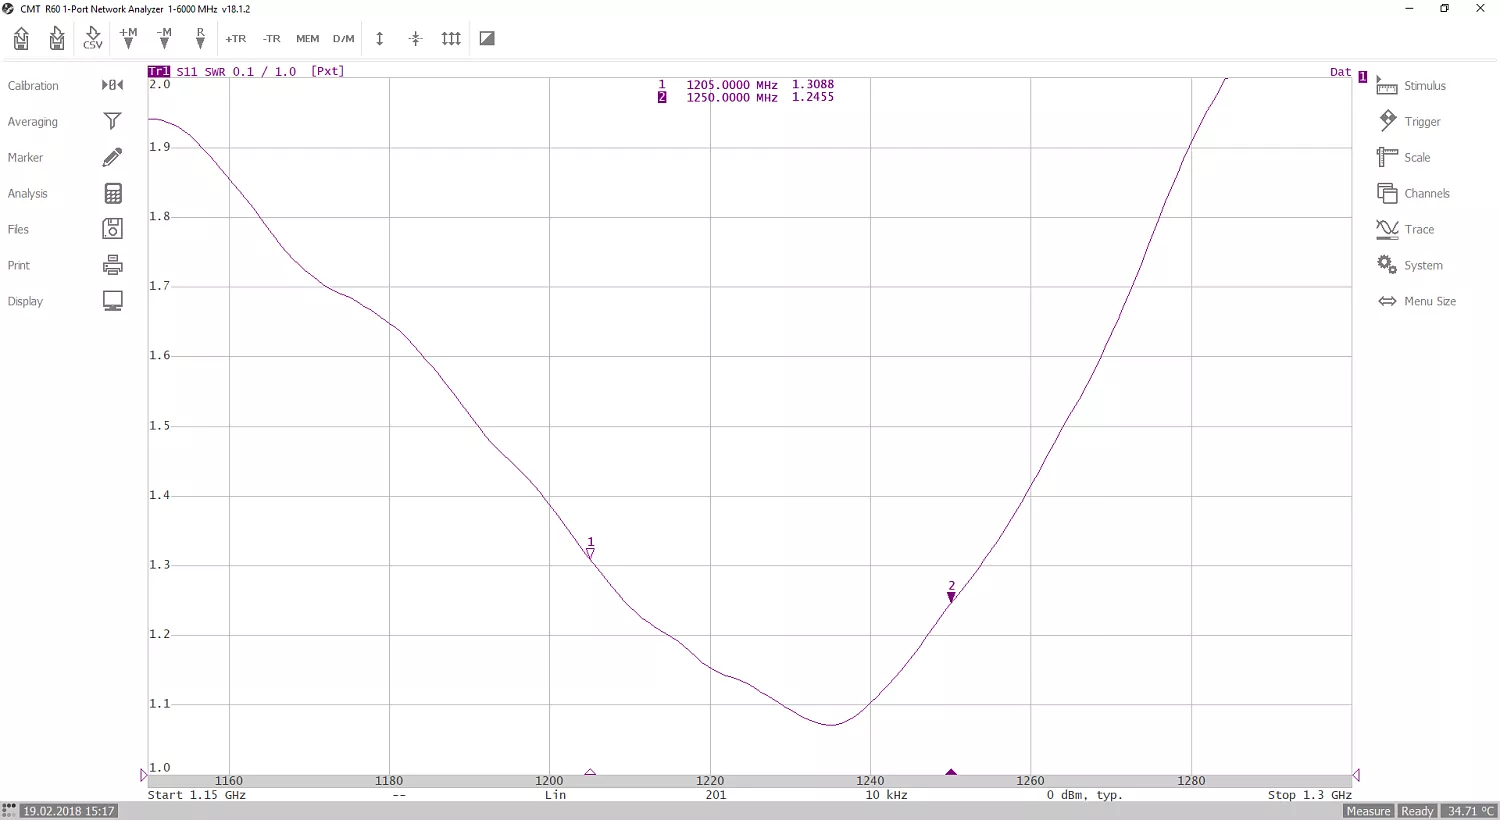Image resolution: width=1500 pixels, height=820 pixels.
Task: Select marker 2 on the SWR curve
Action: (951, 592)
